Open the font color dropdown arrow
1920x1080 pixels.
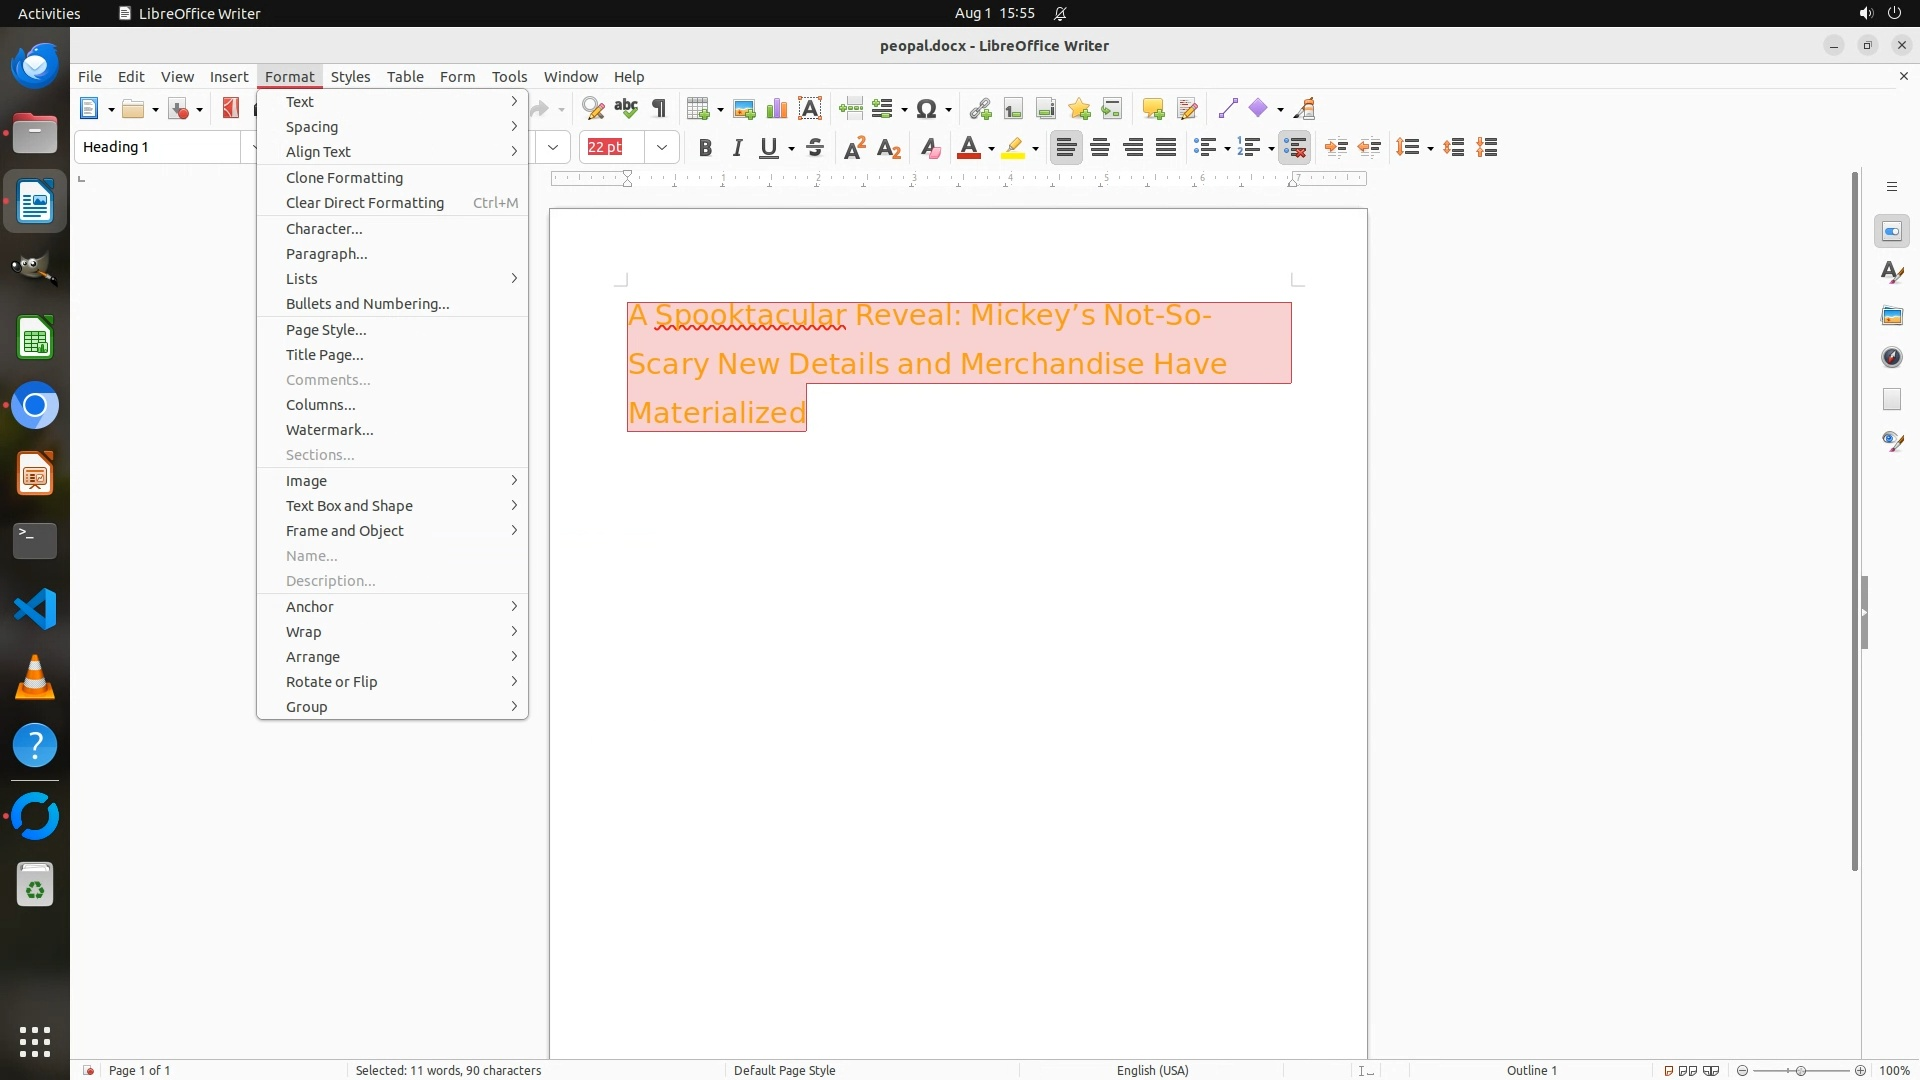click(x=991, y=149)
